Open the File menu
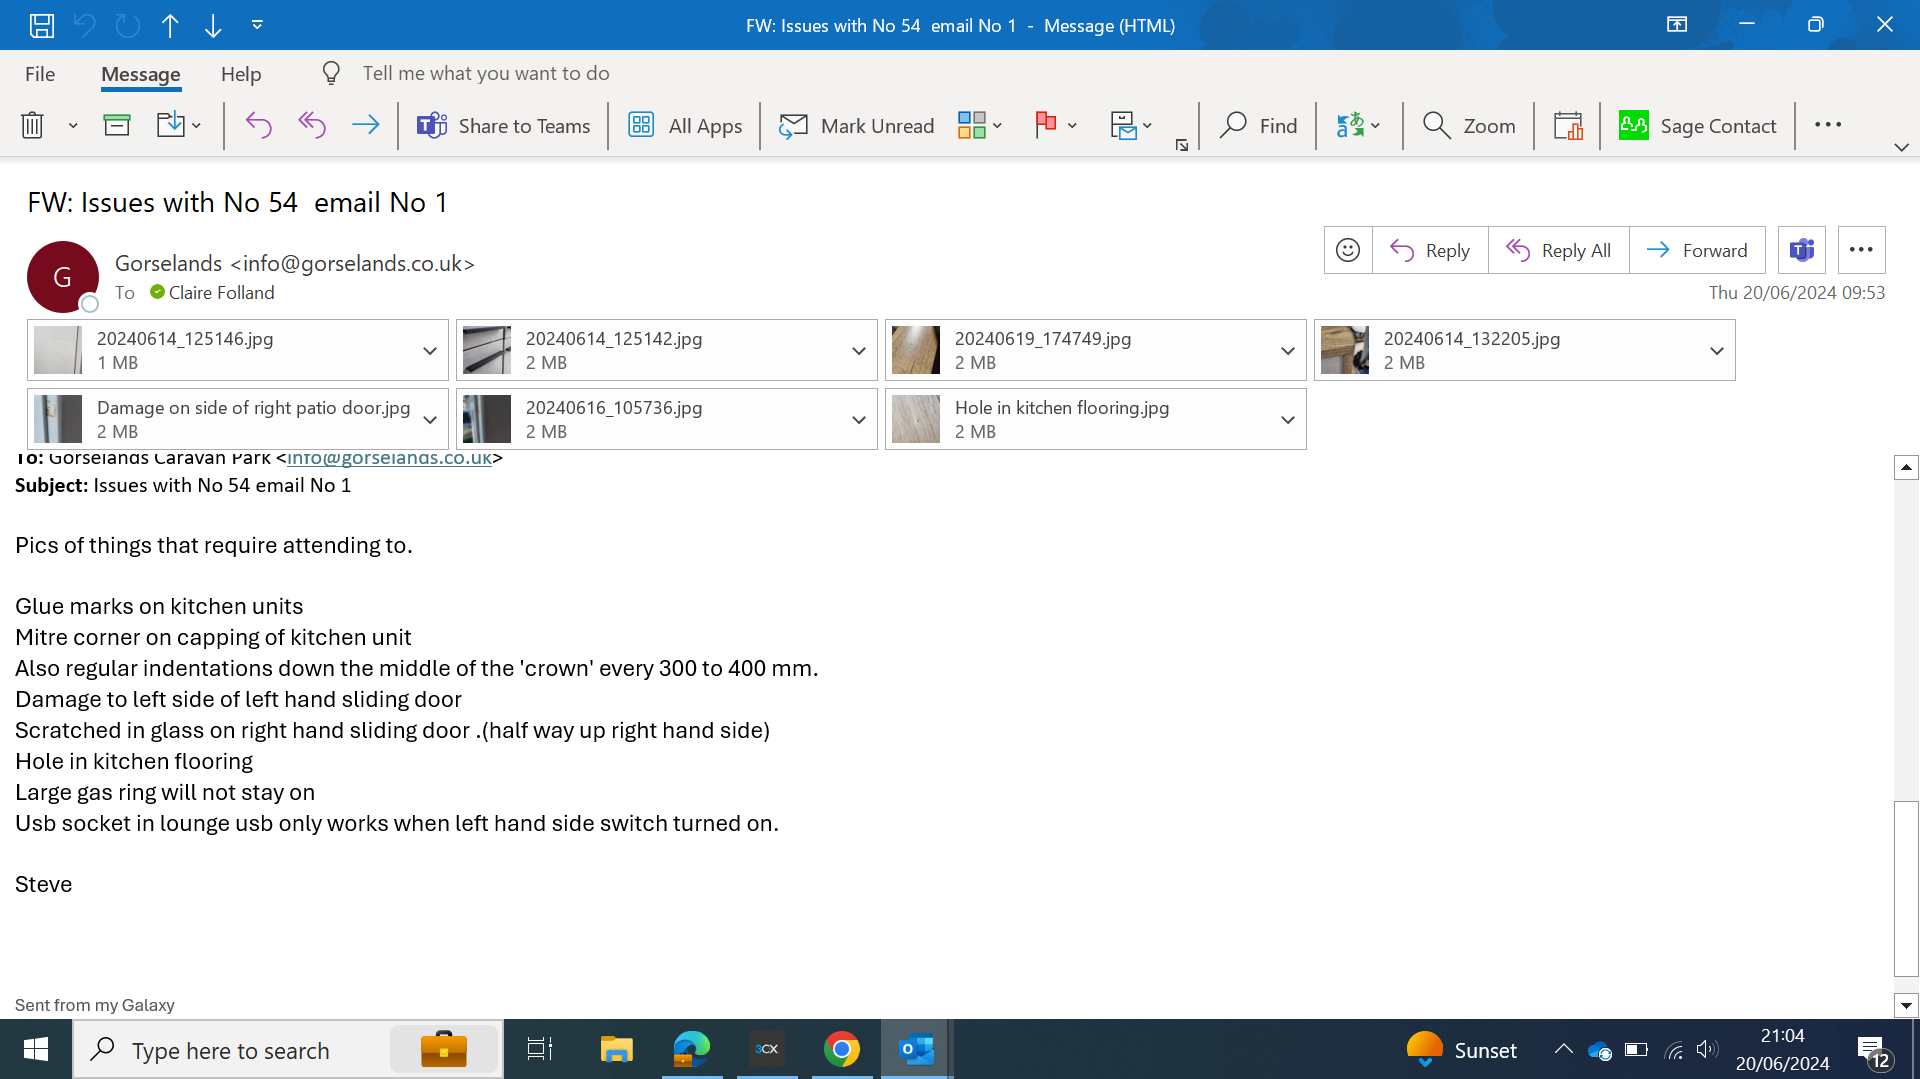 [40, 73]
